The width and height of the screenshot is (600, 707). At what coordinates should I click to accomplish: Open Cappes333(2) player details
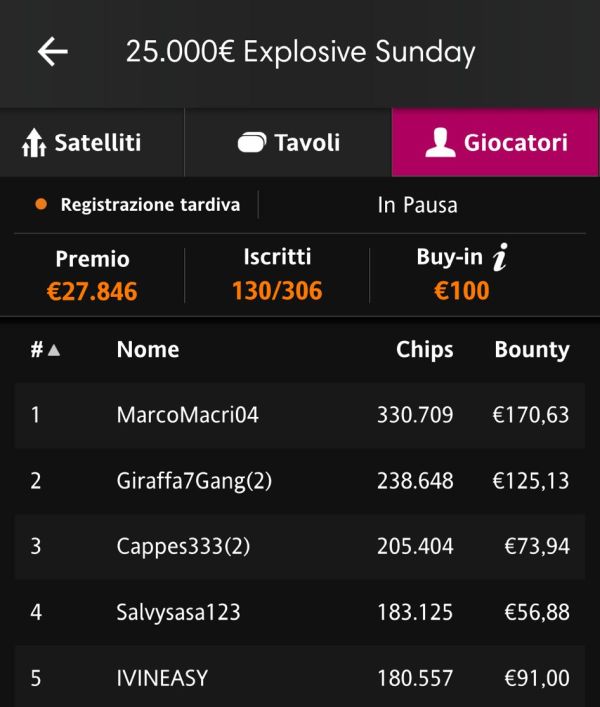[300, 546]
